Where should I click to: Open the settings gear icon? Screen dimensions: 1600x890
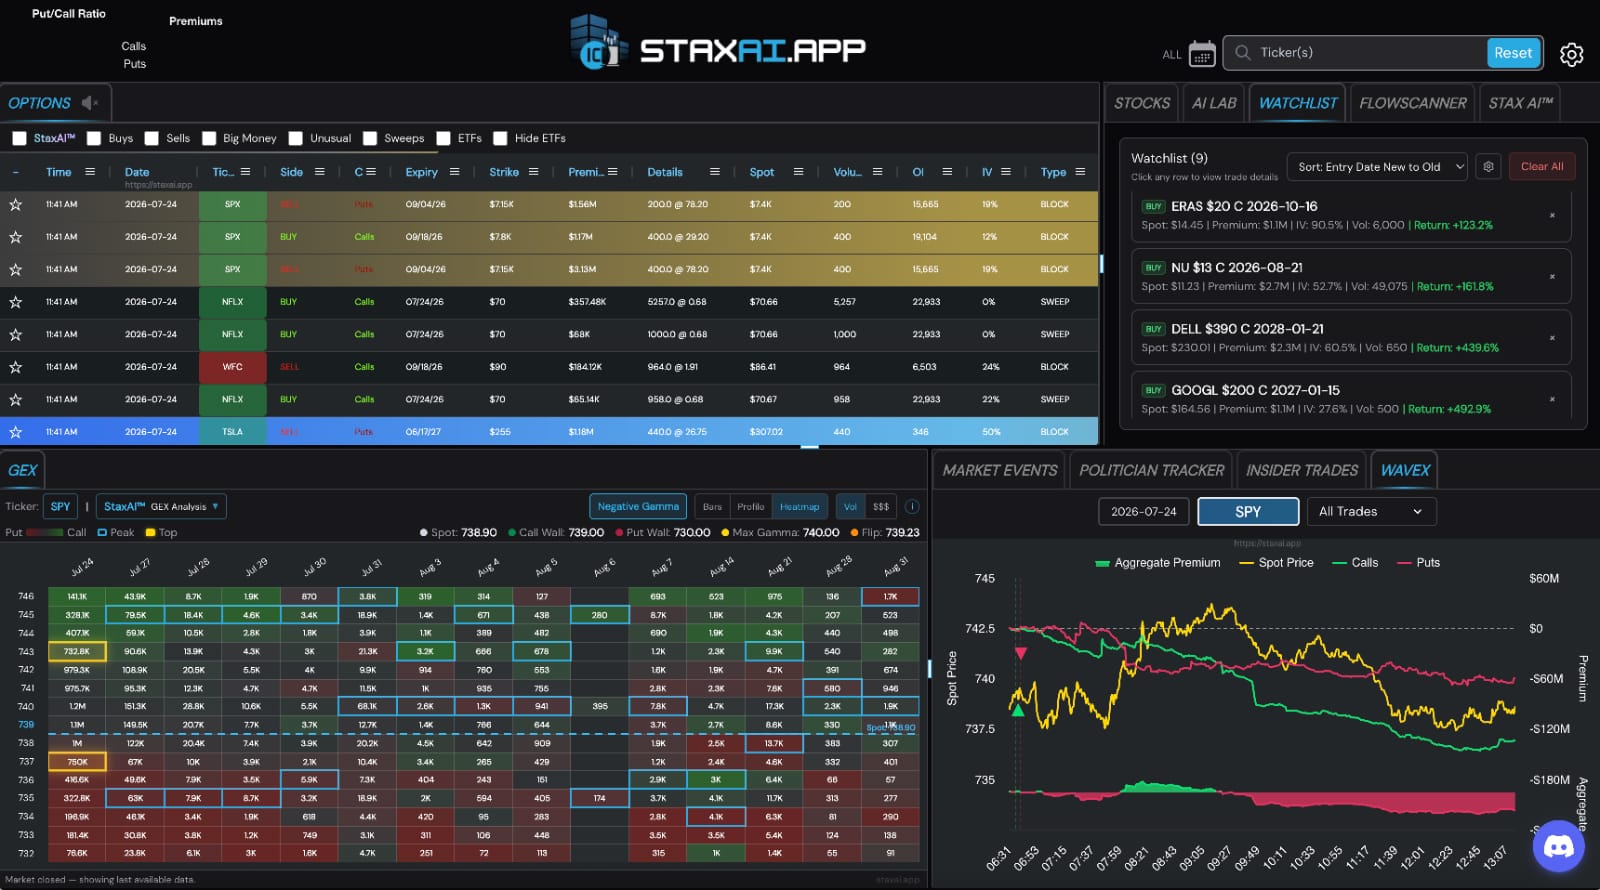(1571, 54)
